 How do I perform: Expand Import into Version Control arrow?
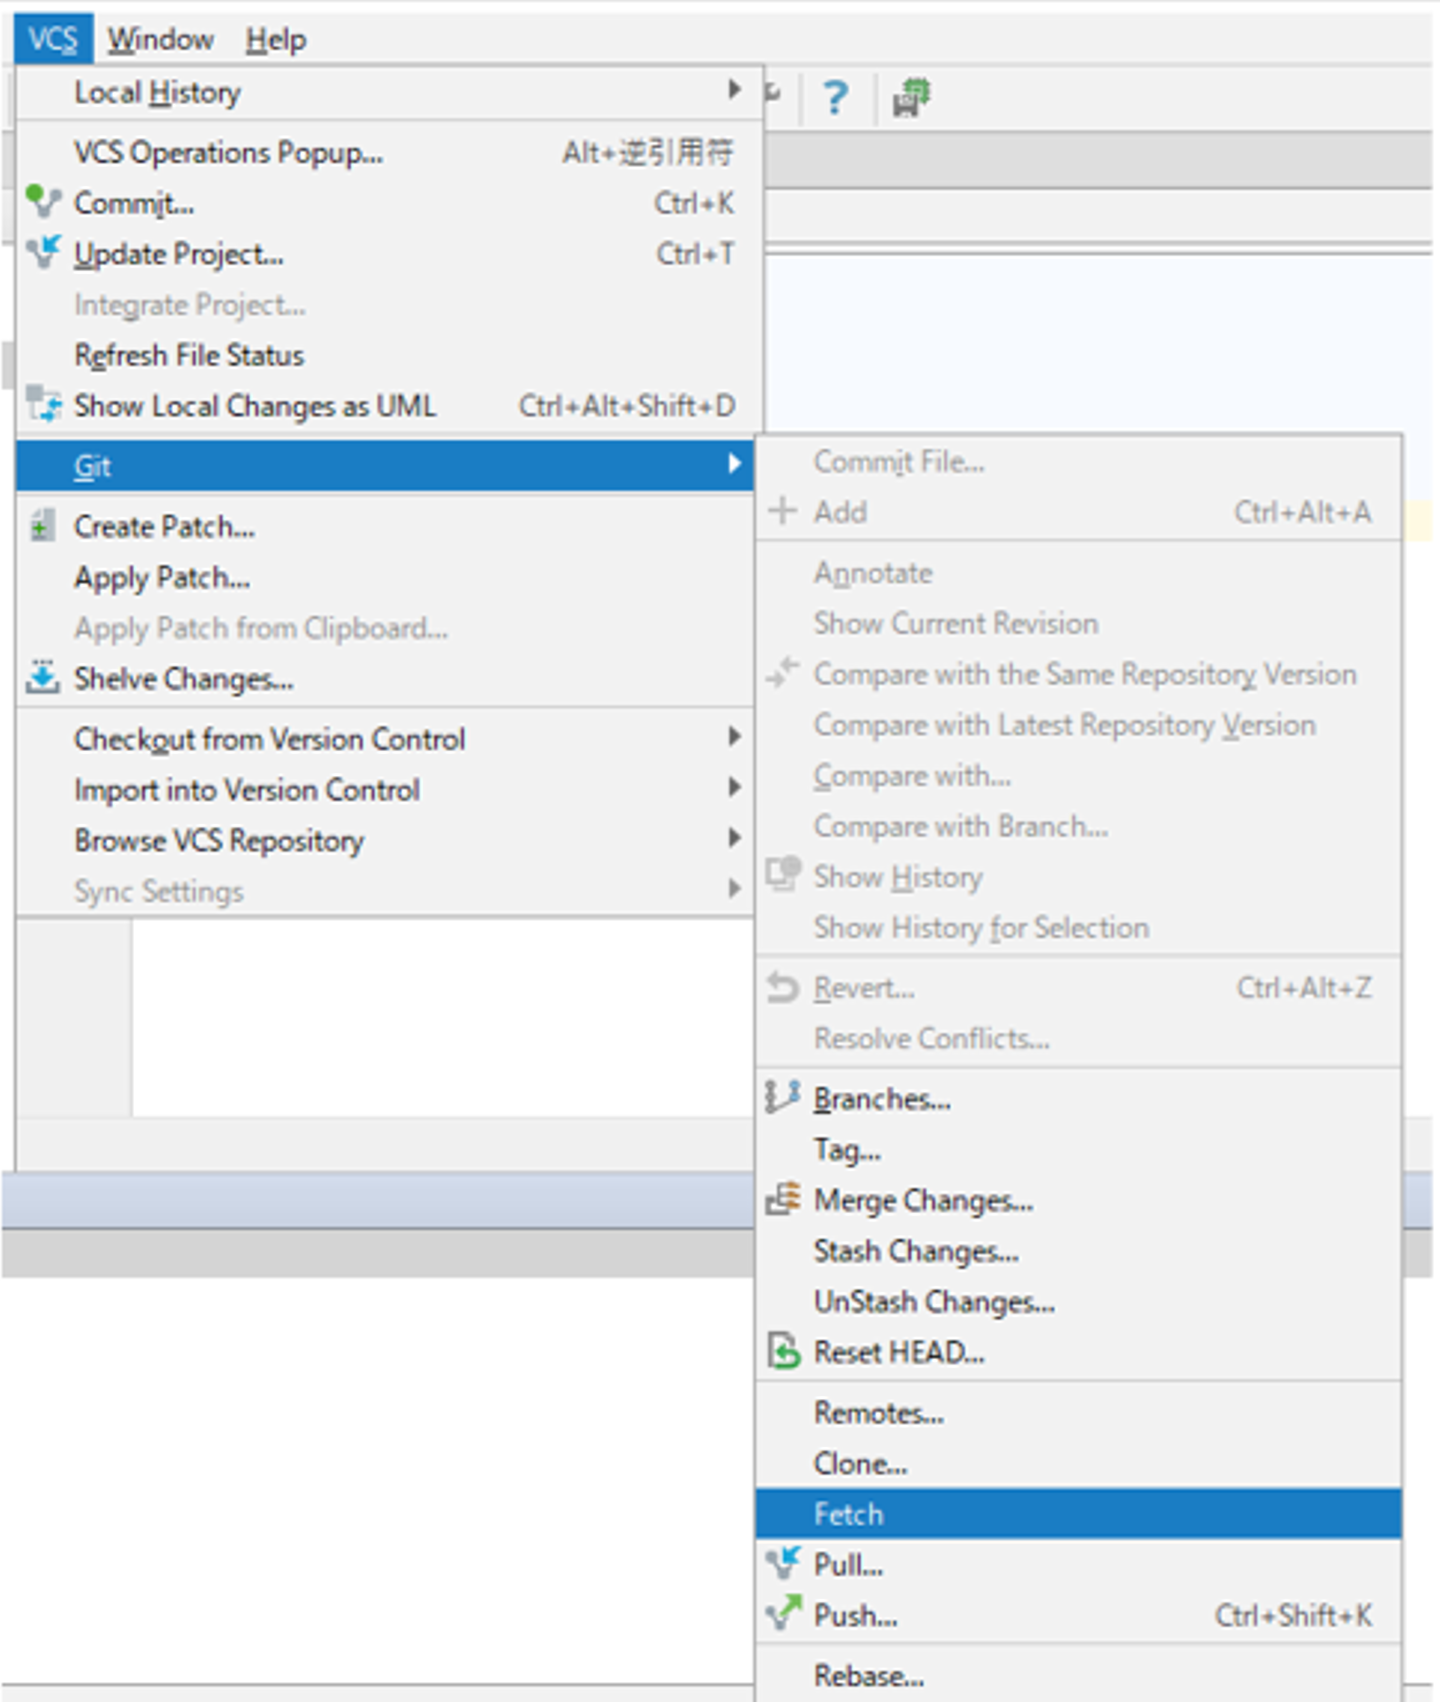pos(735,788)
